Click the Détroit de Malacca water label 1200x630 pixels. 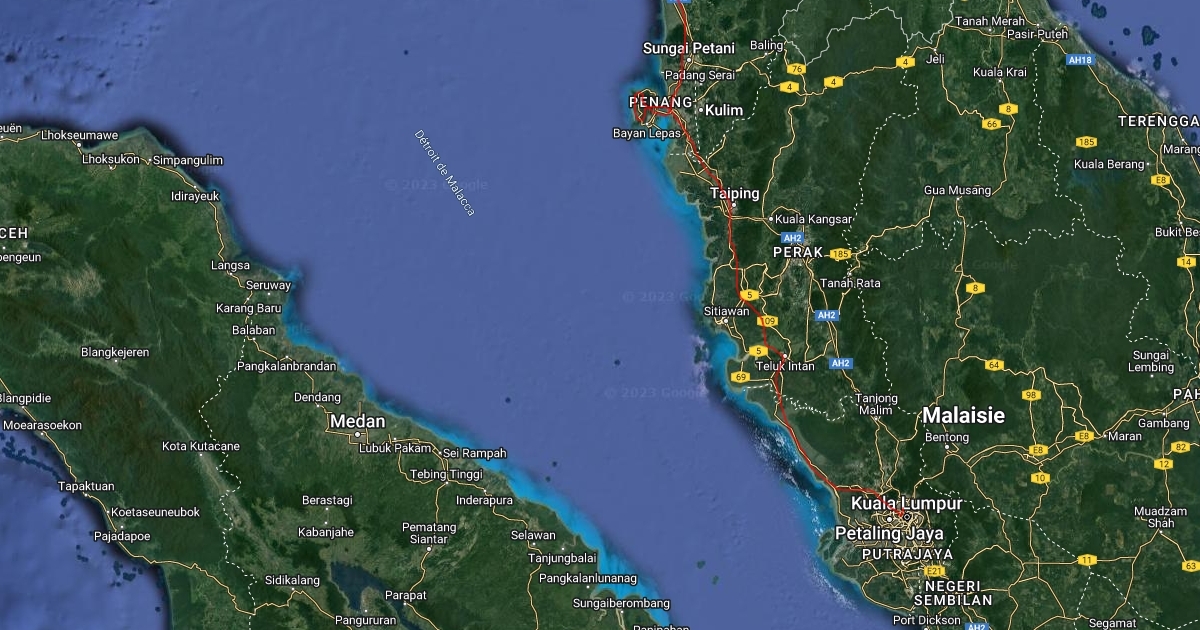coord(445,172)
